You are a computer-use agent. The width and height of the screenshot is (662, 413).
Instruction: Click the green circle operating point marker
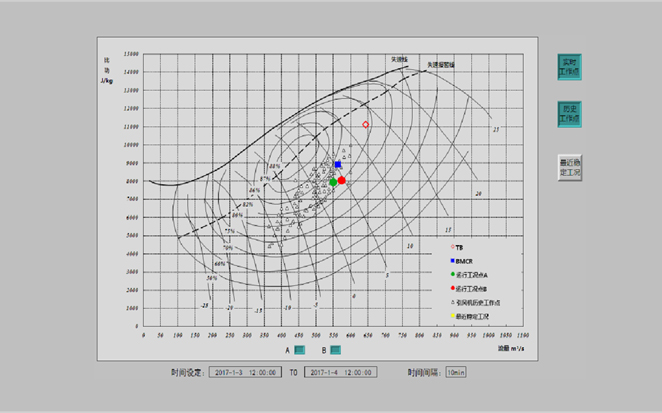(x=333, y=182)
